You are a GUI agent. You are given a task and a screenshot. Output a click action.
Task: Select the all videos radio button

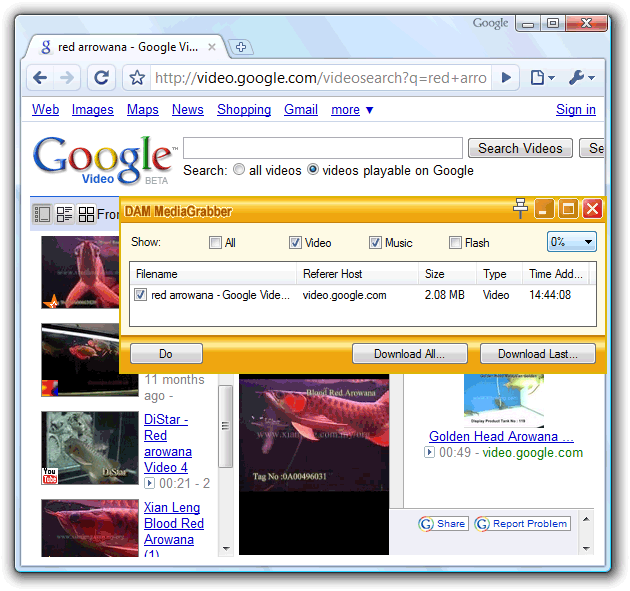click(239, 170)
